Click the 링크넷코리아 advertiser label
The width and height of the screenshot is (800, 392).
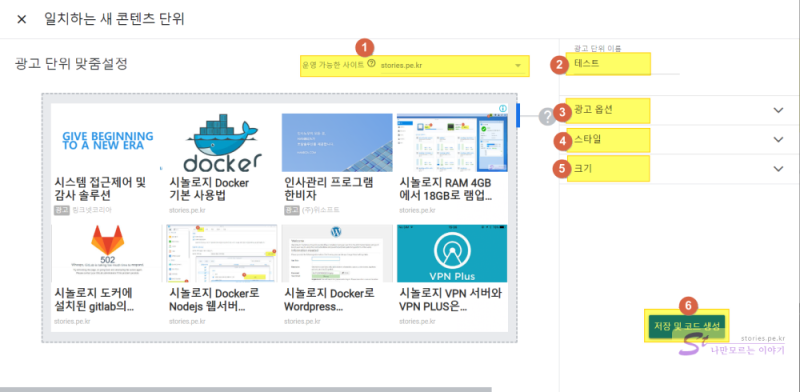[x=92, y=210]
